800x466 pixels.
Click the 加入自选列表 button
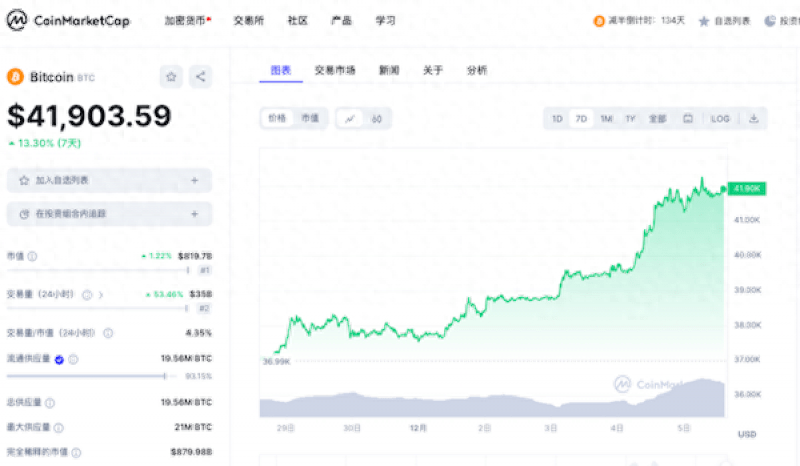coord(109,180)
